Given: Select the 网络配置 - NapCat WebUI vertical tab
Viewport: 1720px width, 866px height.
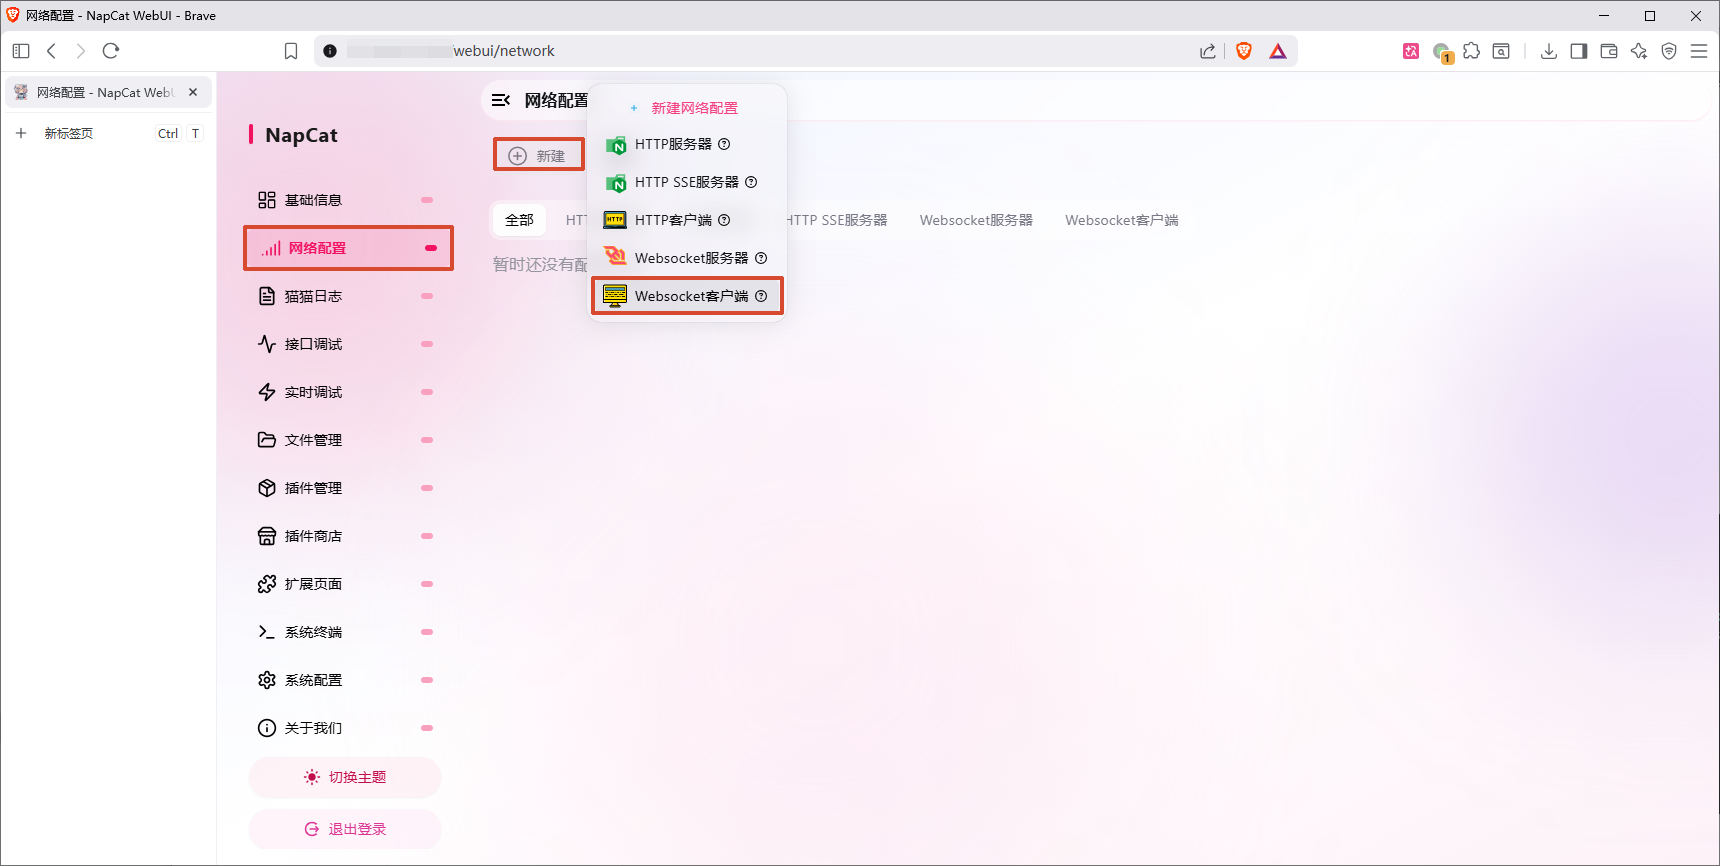Looking at the screenshot, I should coord(108,92).
